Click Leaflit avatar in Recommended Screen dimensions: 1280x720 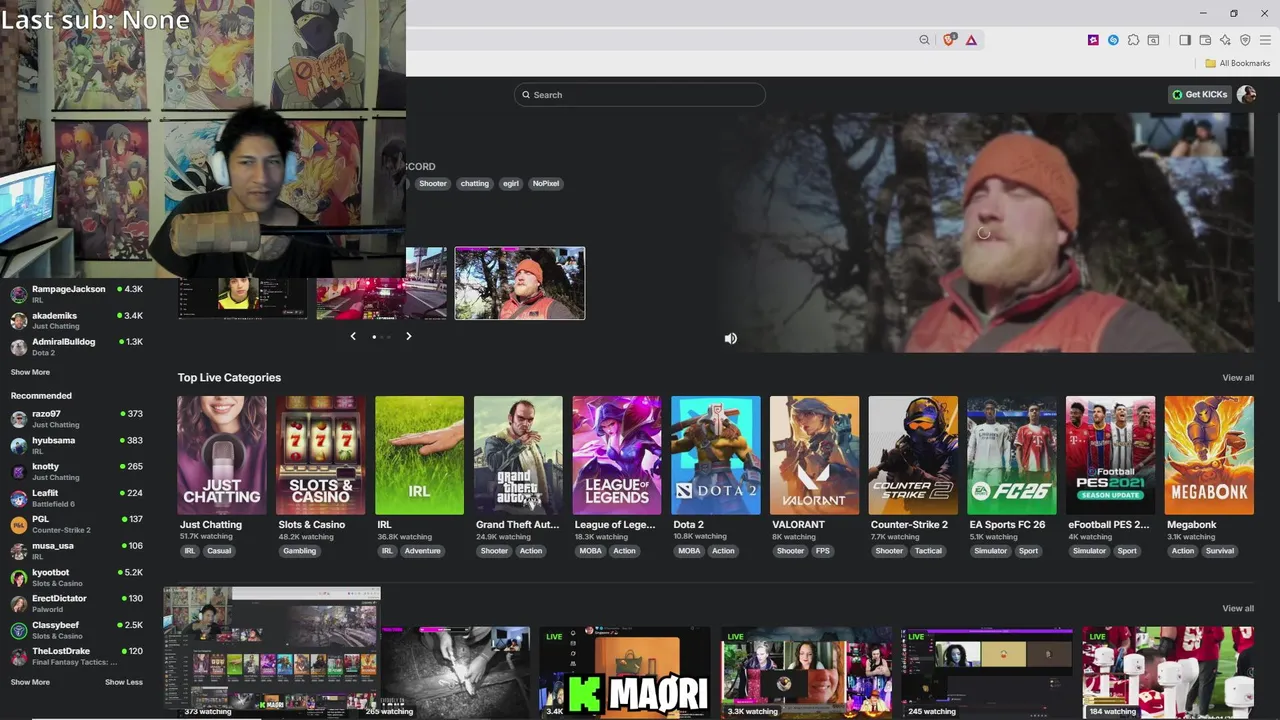point(19,498)
